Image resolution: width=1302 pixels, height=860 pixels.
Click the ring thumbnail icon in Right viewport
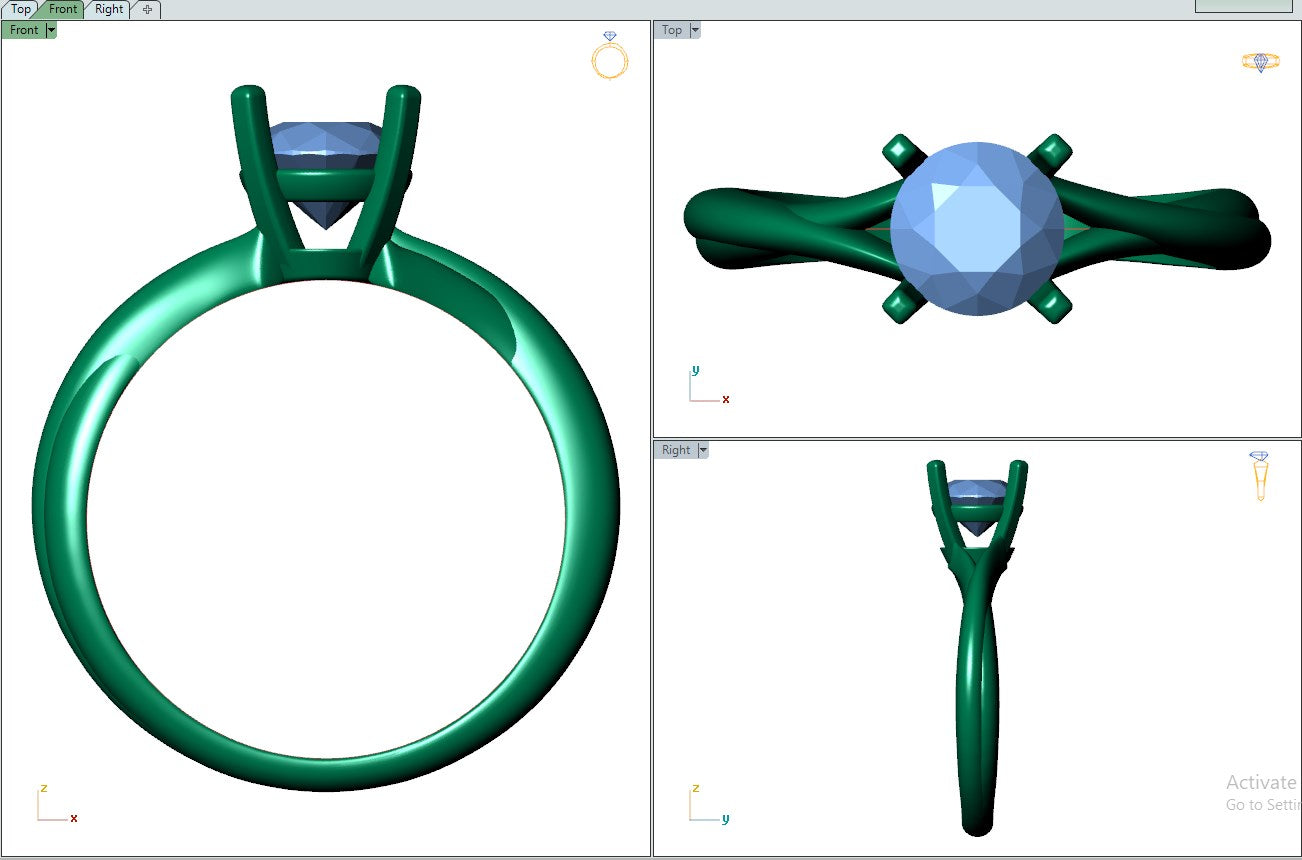tap(1259, 476)
